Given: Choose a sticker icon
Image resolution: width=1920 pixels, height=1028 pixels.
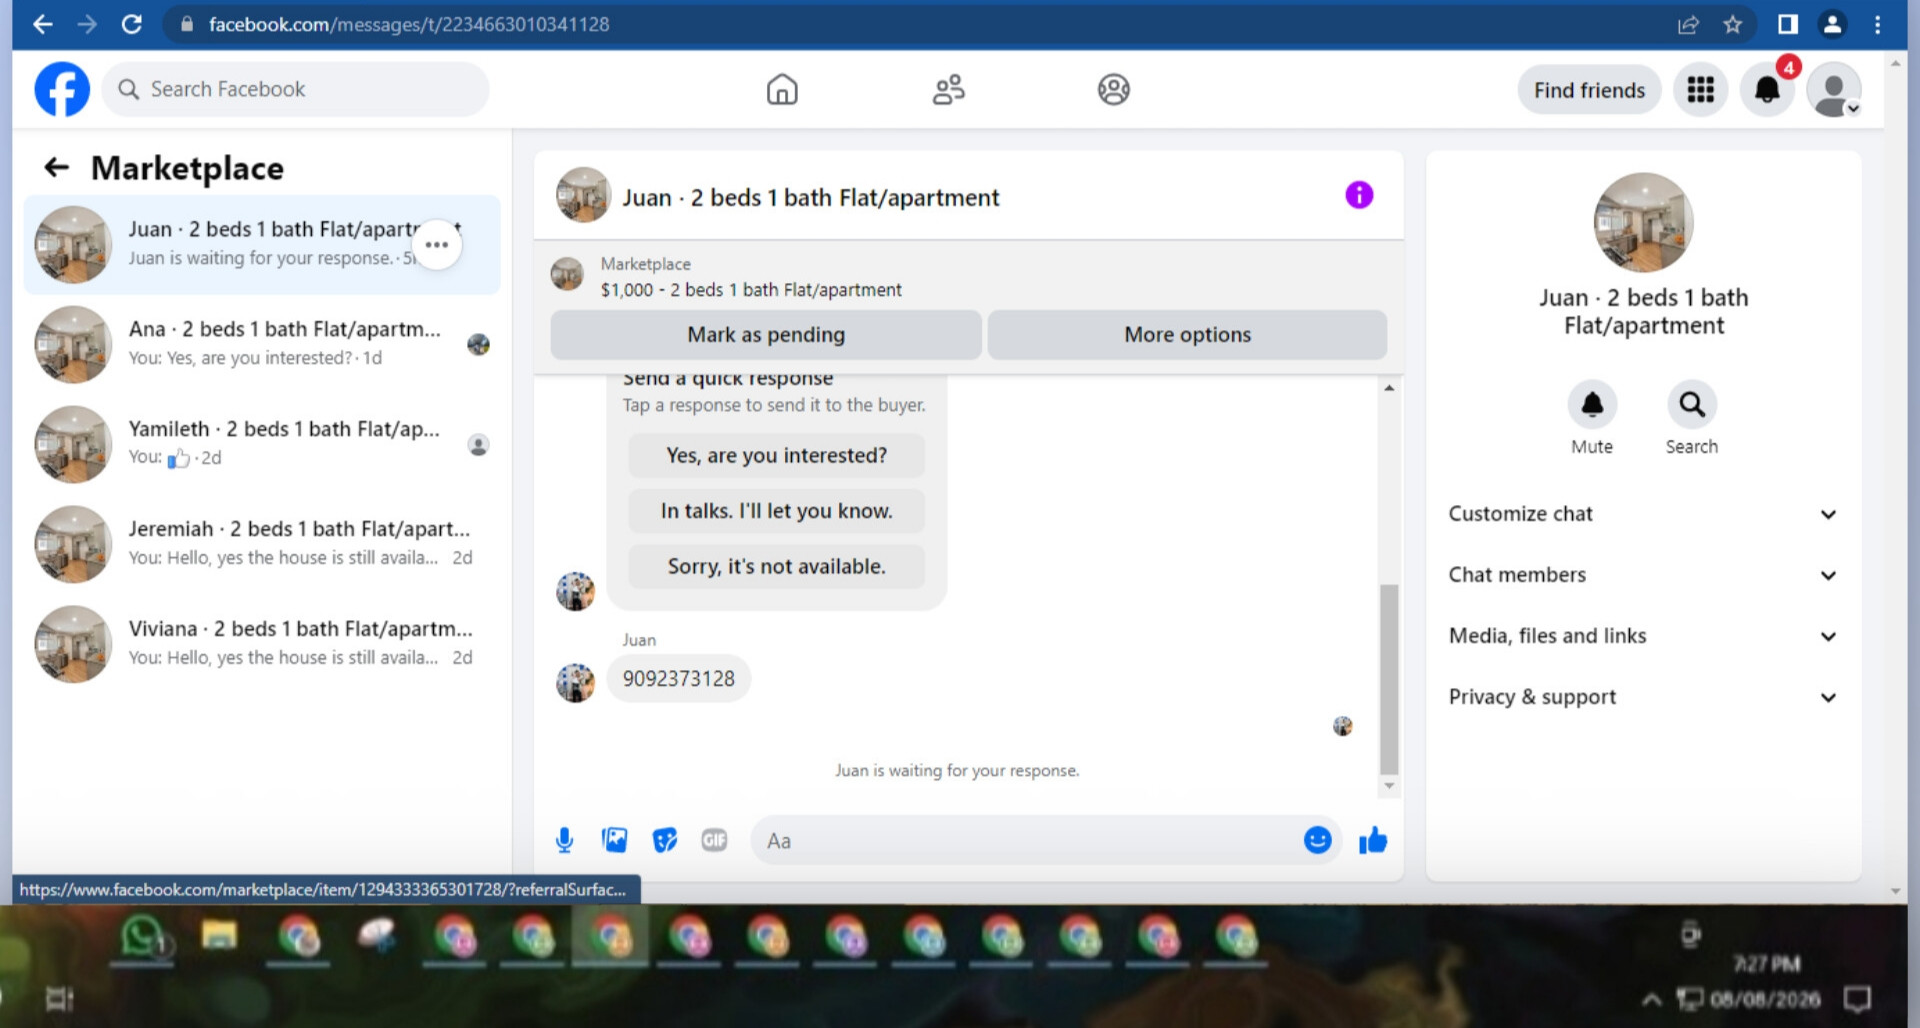Looking at the screenshot, I should pyautogui.click(x=665, y=840).
